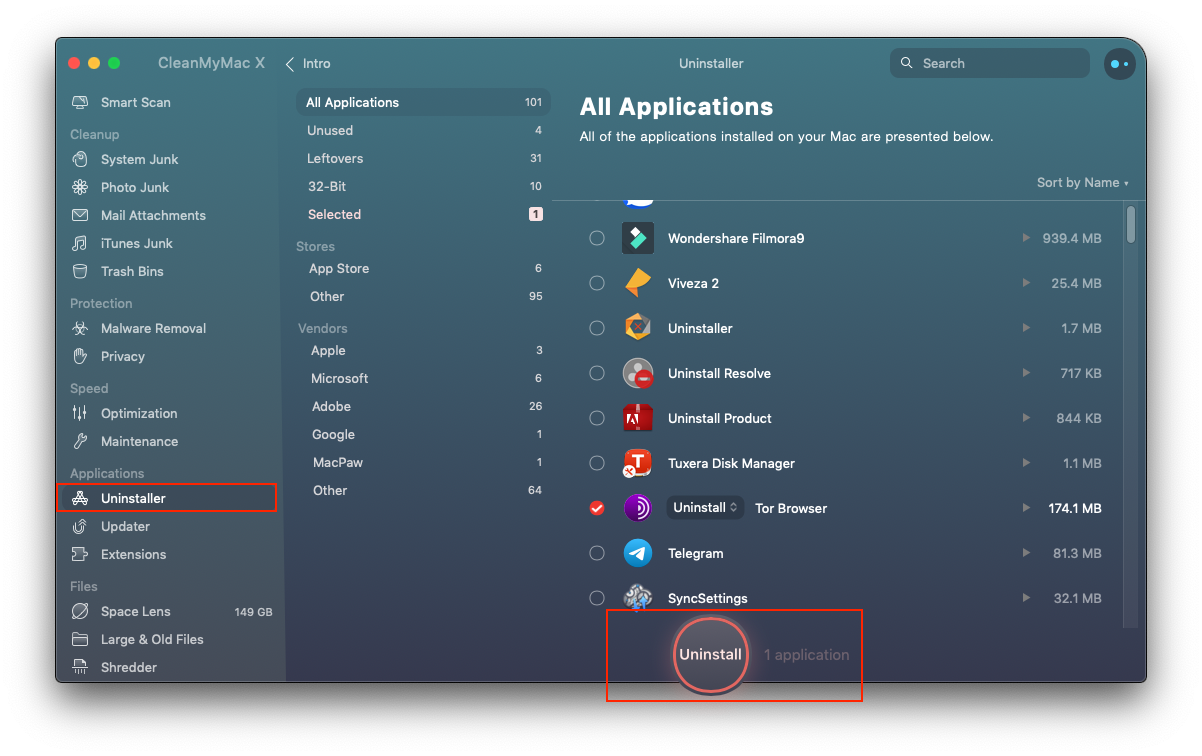Screen dimensions: 1202x756
Task: Open the Sort by Name dropdown
Action: (x=1082, y=183)
